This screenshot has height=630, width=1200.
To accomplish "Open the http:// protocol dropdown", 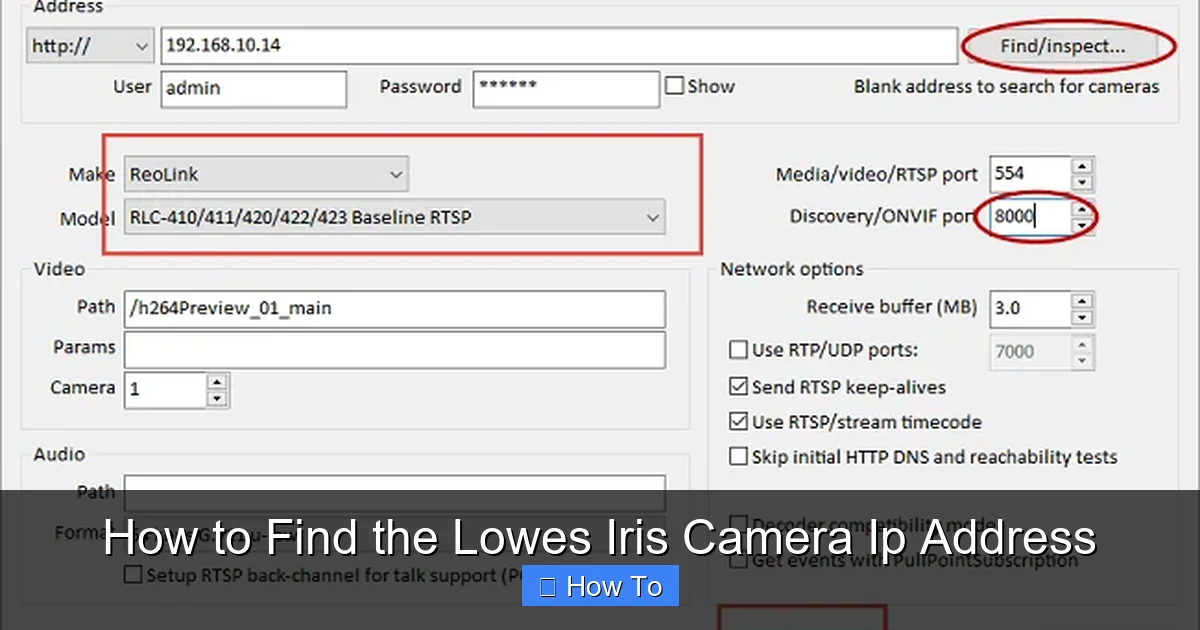I will click(x=89, y=46).
